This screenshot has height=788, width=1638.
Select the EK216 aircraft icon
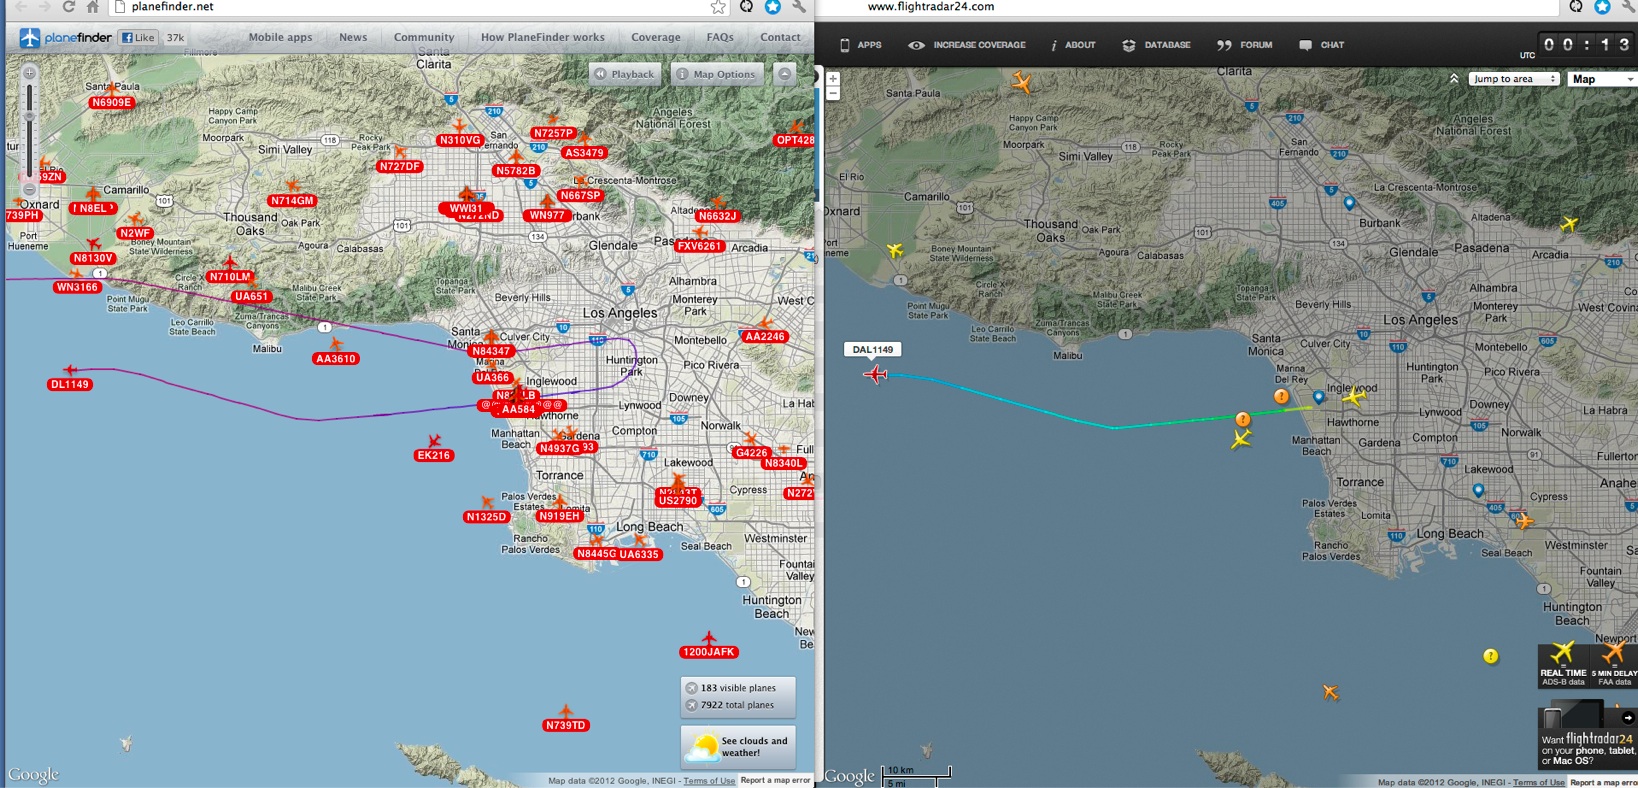[x=434, y=441]
